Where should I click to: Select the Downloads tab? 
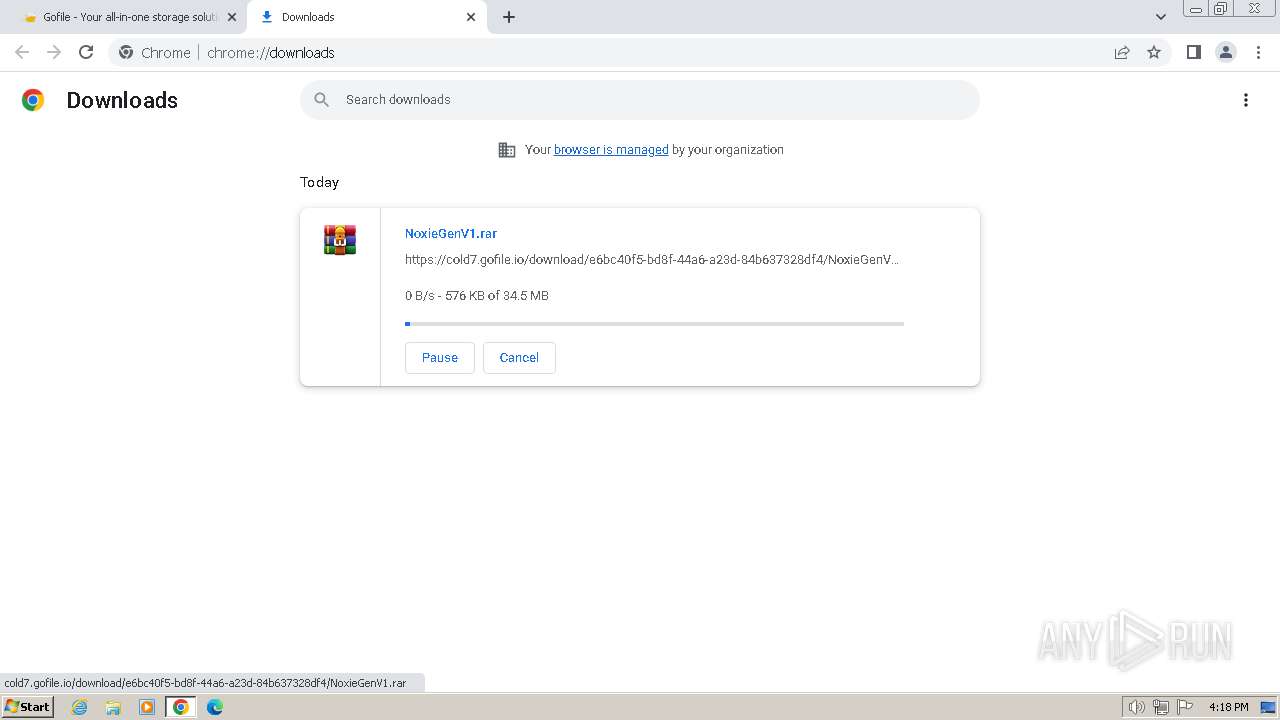(368, 17)
